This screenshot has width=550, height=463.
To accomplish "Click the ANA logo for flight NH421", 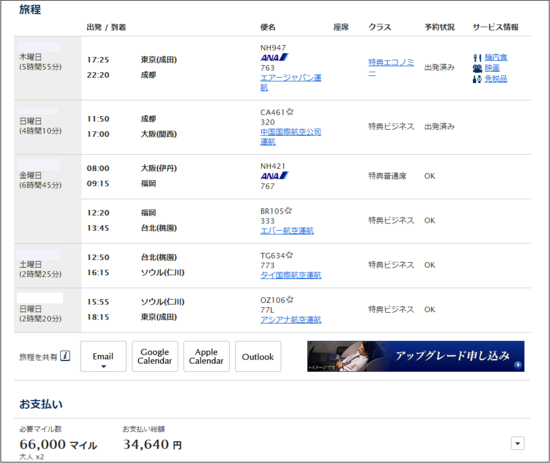I will click(274, 176).
